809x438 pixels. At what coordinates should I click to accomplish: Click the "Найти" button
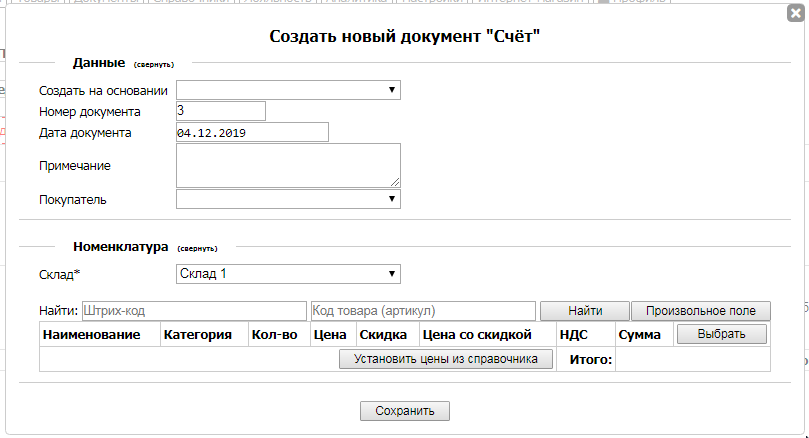pyautogui.click(x=585, y=311)
